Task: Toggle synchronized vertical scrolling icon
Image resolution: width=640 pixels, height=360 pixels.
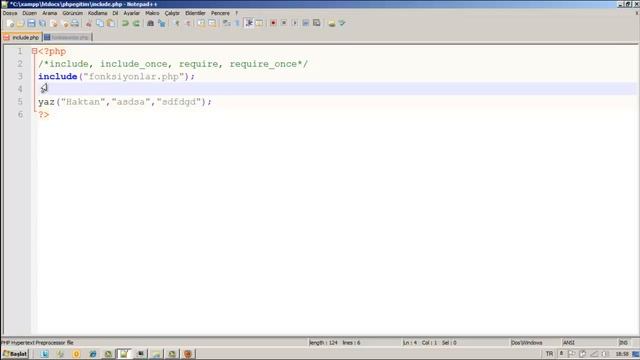Action: click(x=201, y=23)
